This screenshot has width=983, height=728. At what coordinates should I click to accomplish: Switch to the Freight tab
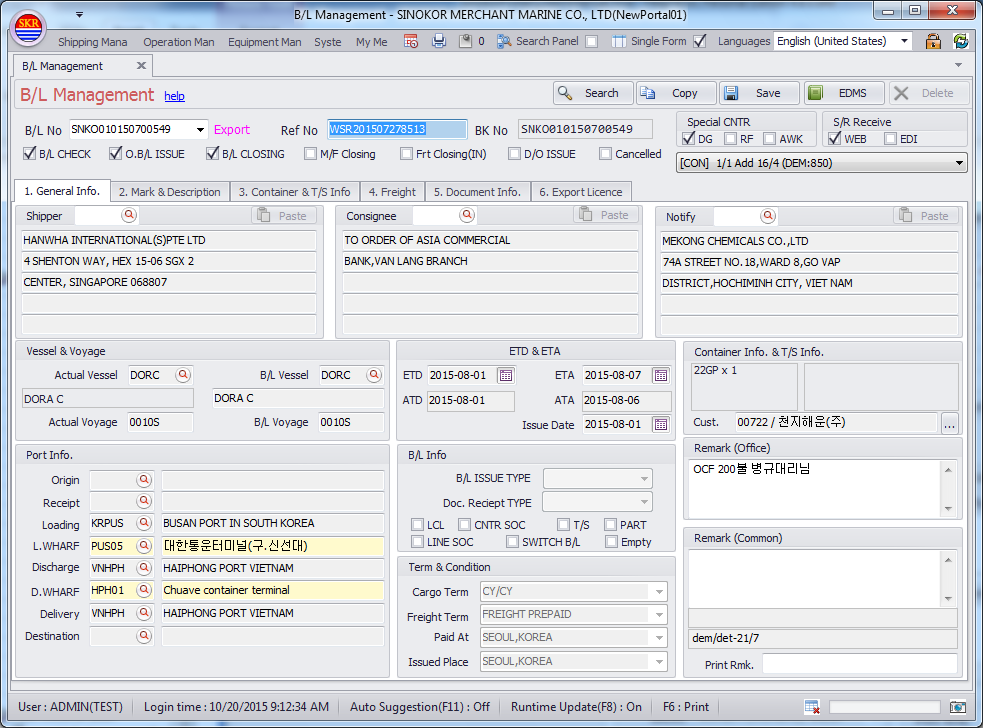(392, 192)
